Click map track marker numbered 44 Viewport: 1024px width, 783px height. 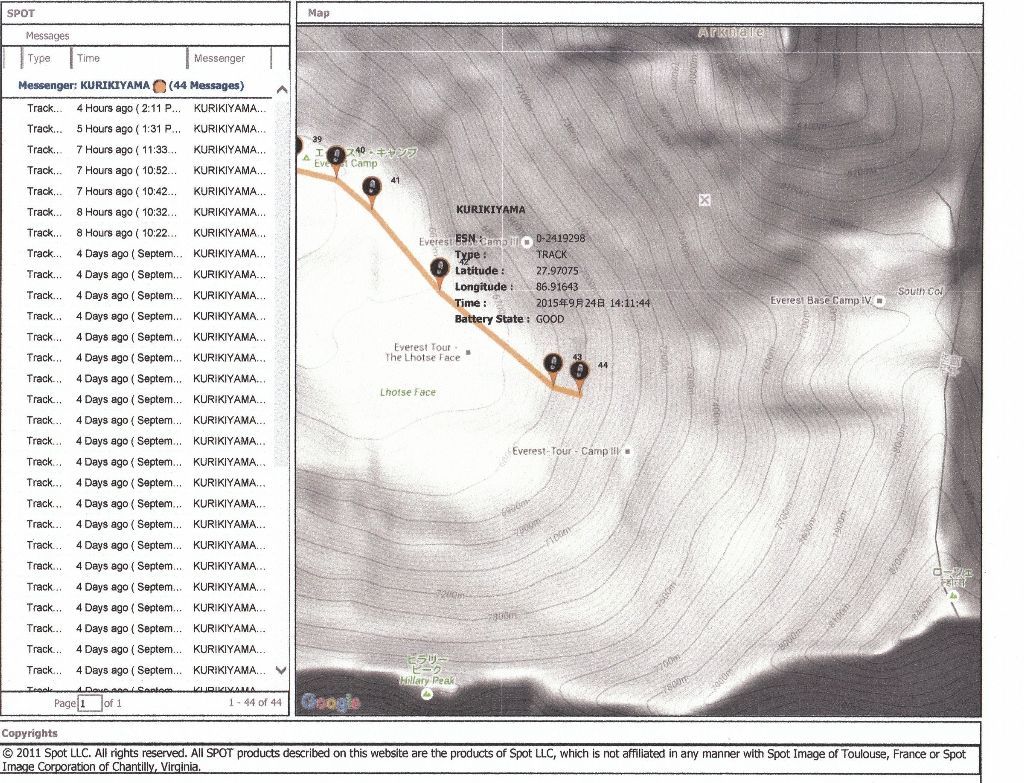coord(579,377)
